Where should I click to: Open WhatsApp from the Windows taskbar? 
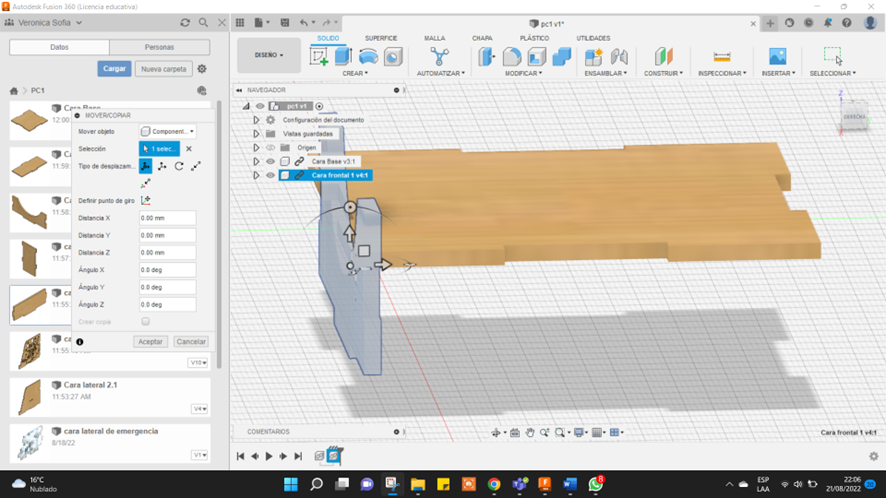(x=596, y=485)
